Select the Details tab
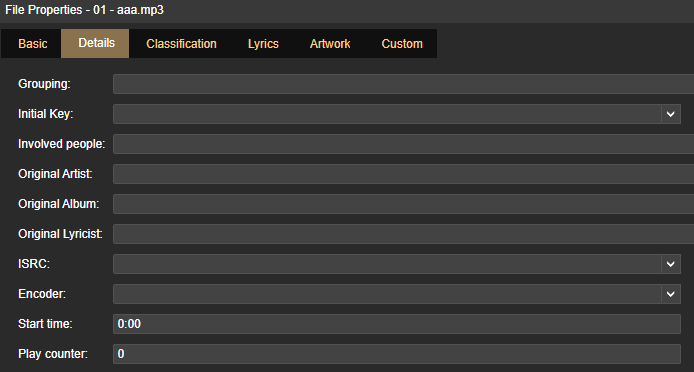The width and height of the screenshot is (694, 372). point(96,43)
